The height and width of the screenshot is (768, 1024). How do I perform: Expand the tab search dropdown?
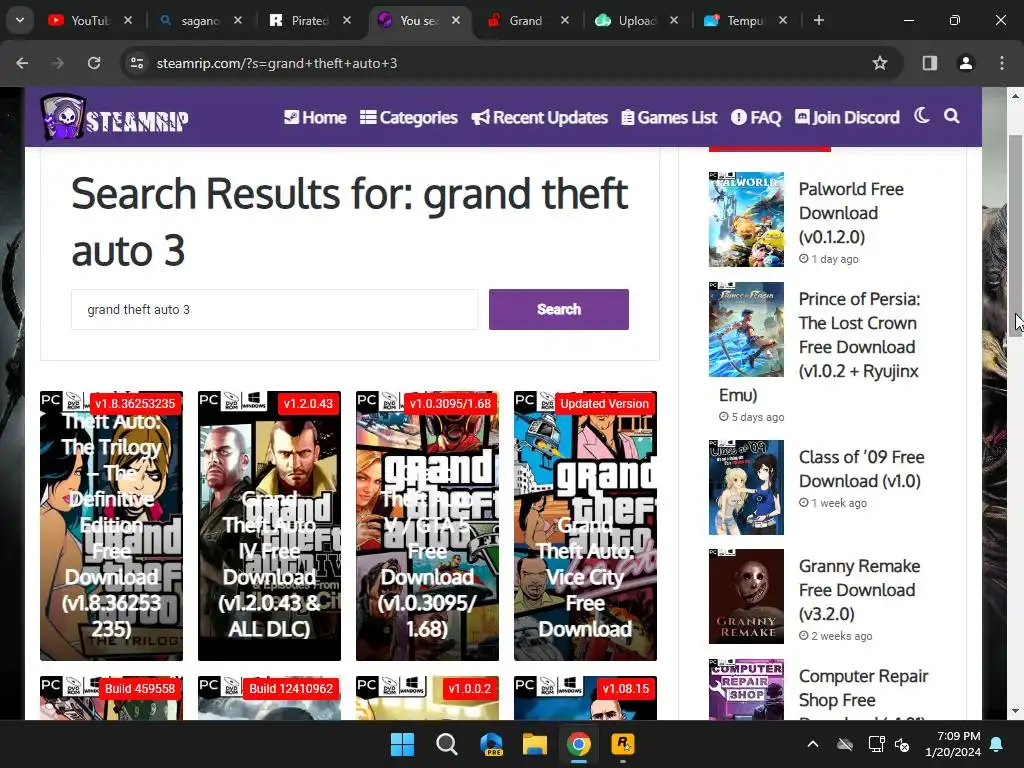20,20
